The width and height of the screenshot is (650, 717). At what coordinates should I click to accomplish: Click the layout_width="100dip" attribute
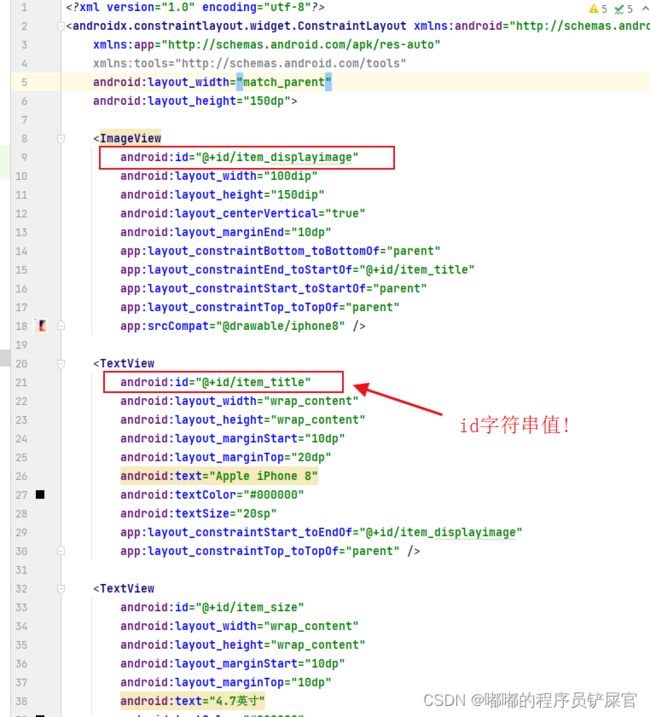219,176
